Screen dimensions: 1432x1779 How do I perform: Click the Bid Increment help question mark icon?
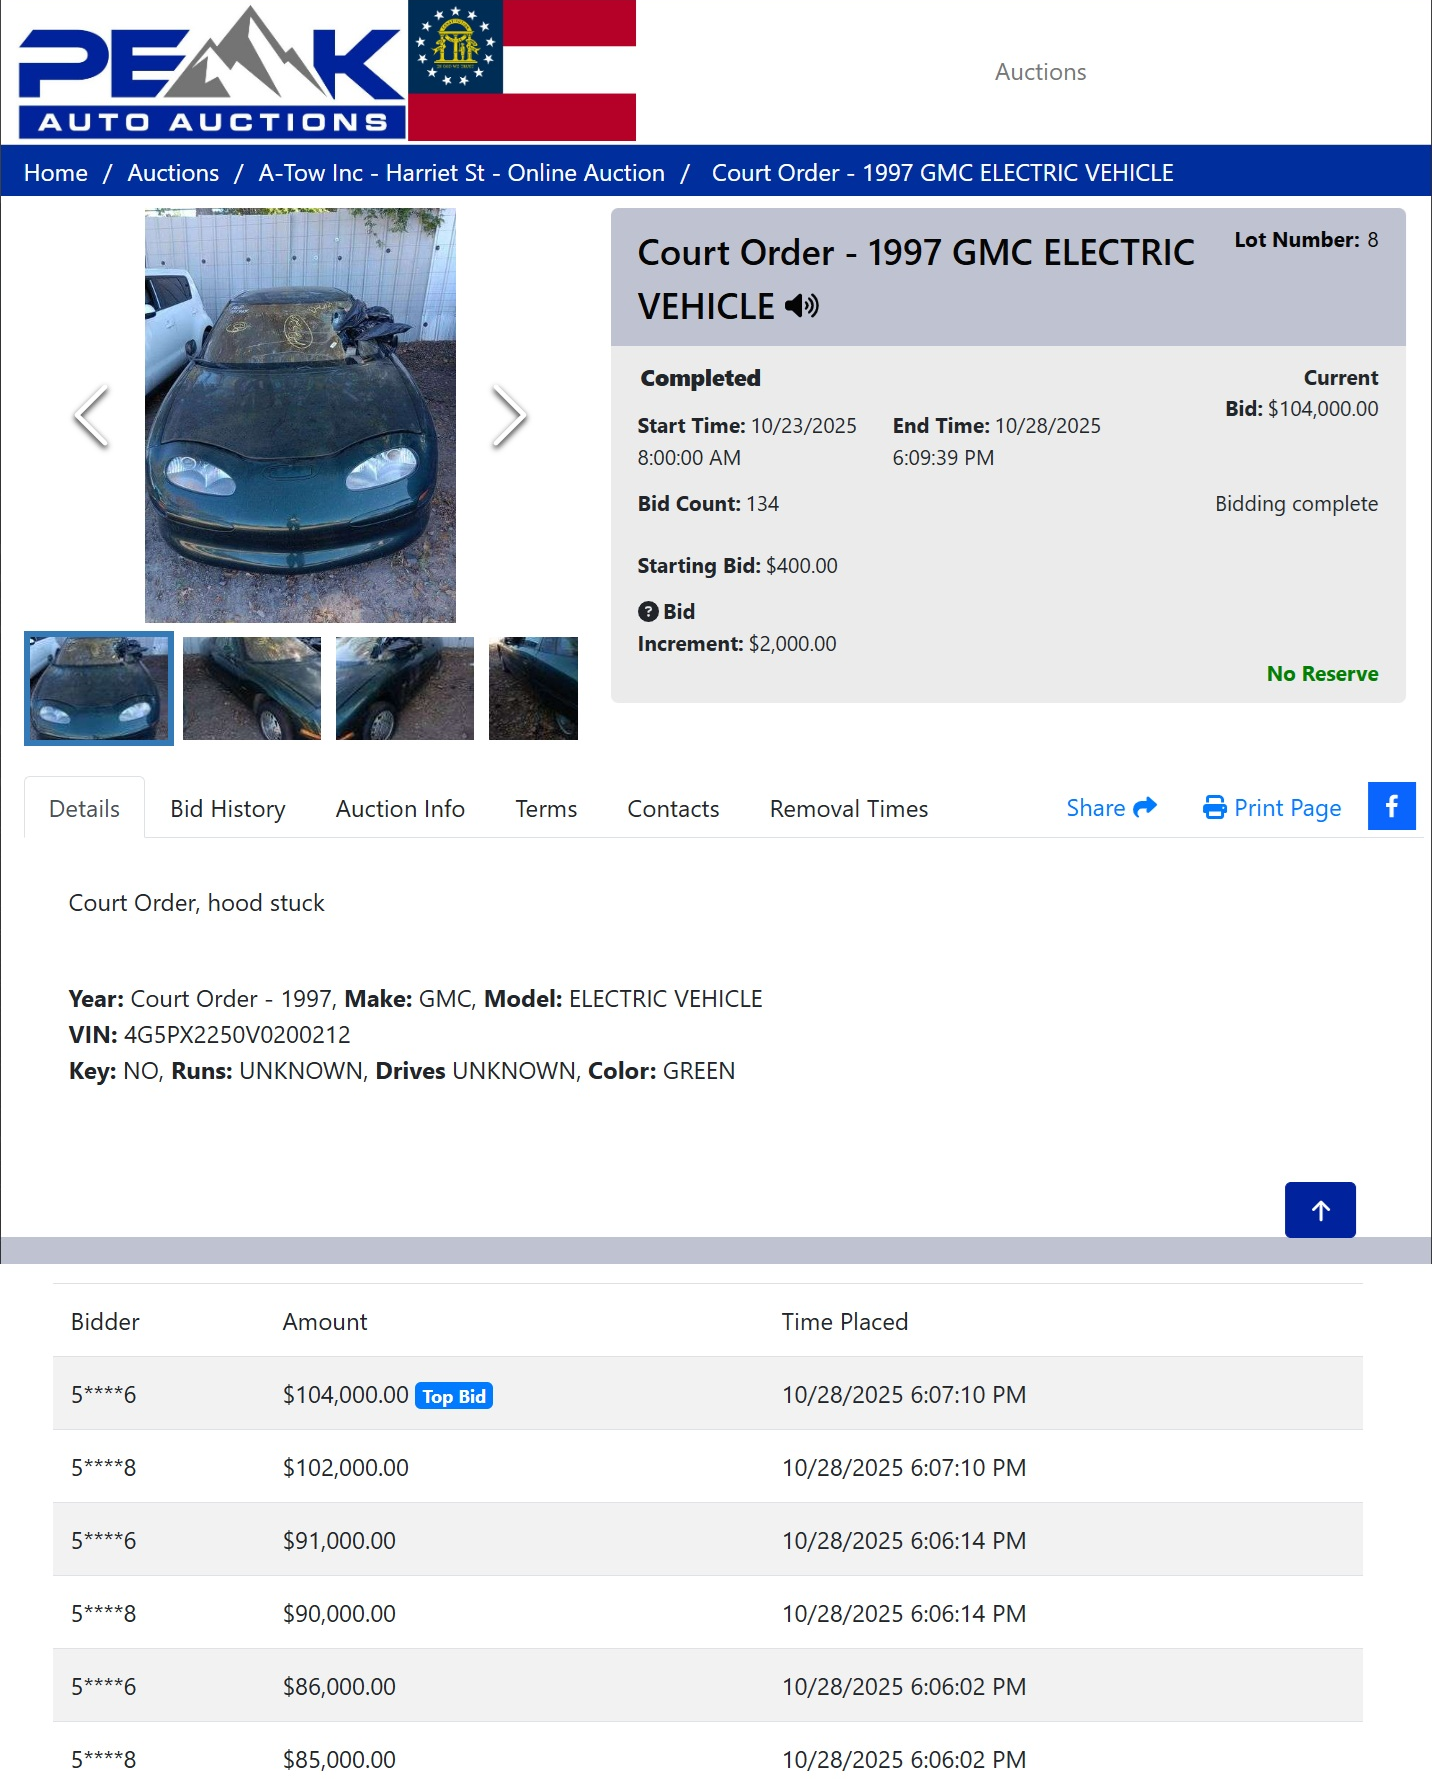(x=648, y=612)
